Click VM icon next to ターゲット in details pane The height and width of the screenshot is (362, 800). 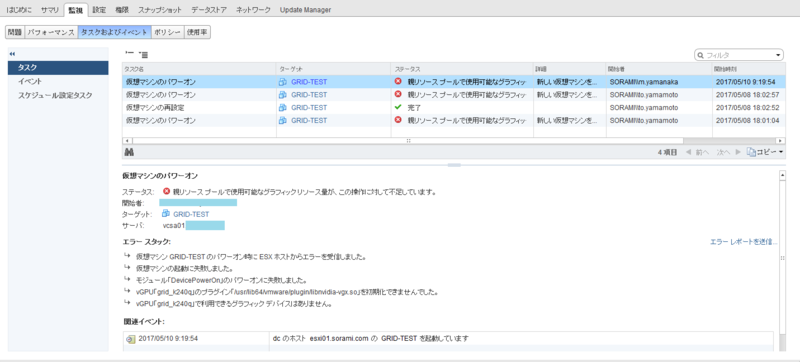coord(165,214)
